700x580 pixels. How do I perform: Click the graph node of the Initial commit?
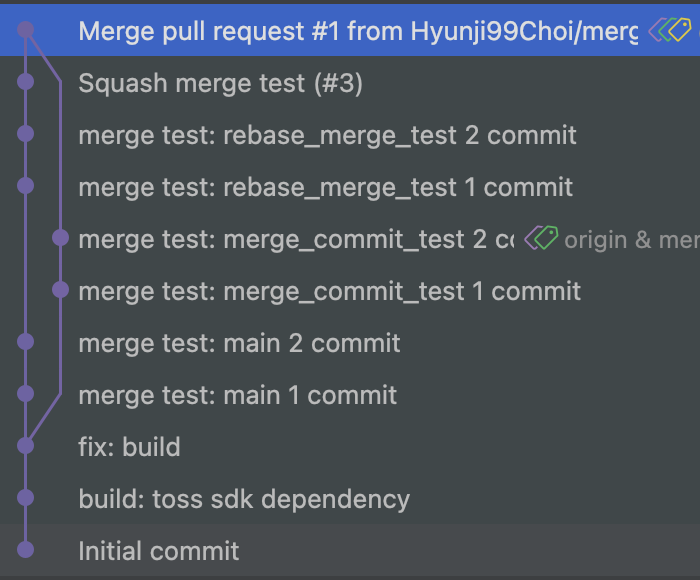26,550
